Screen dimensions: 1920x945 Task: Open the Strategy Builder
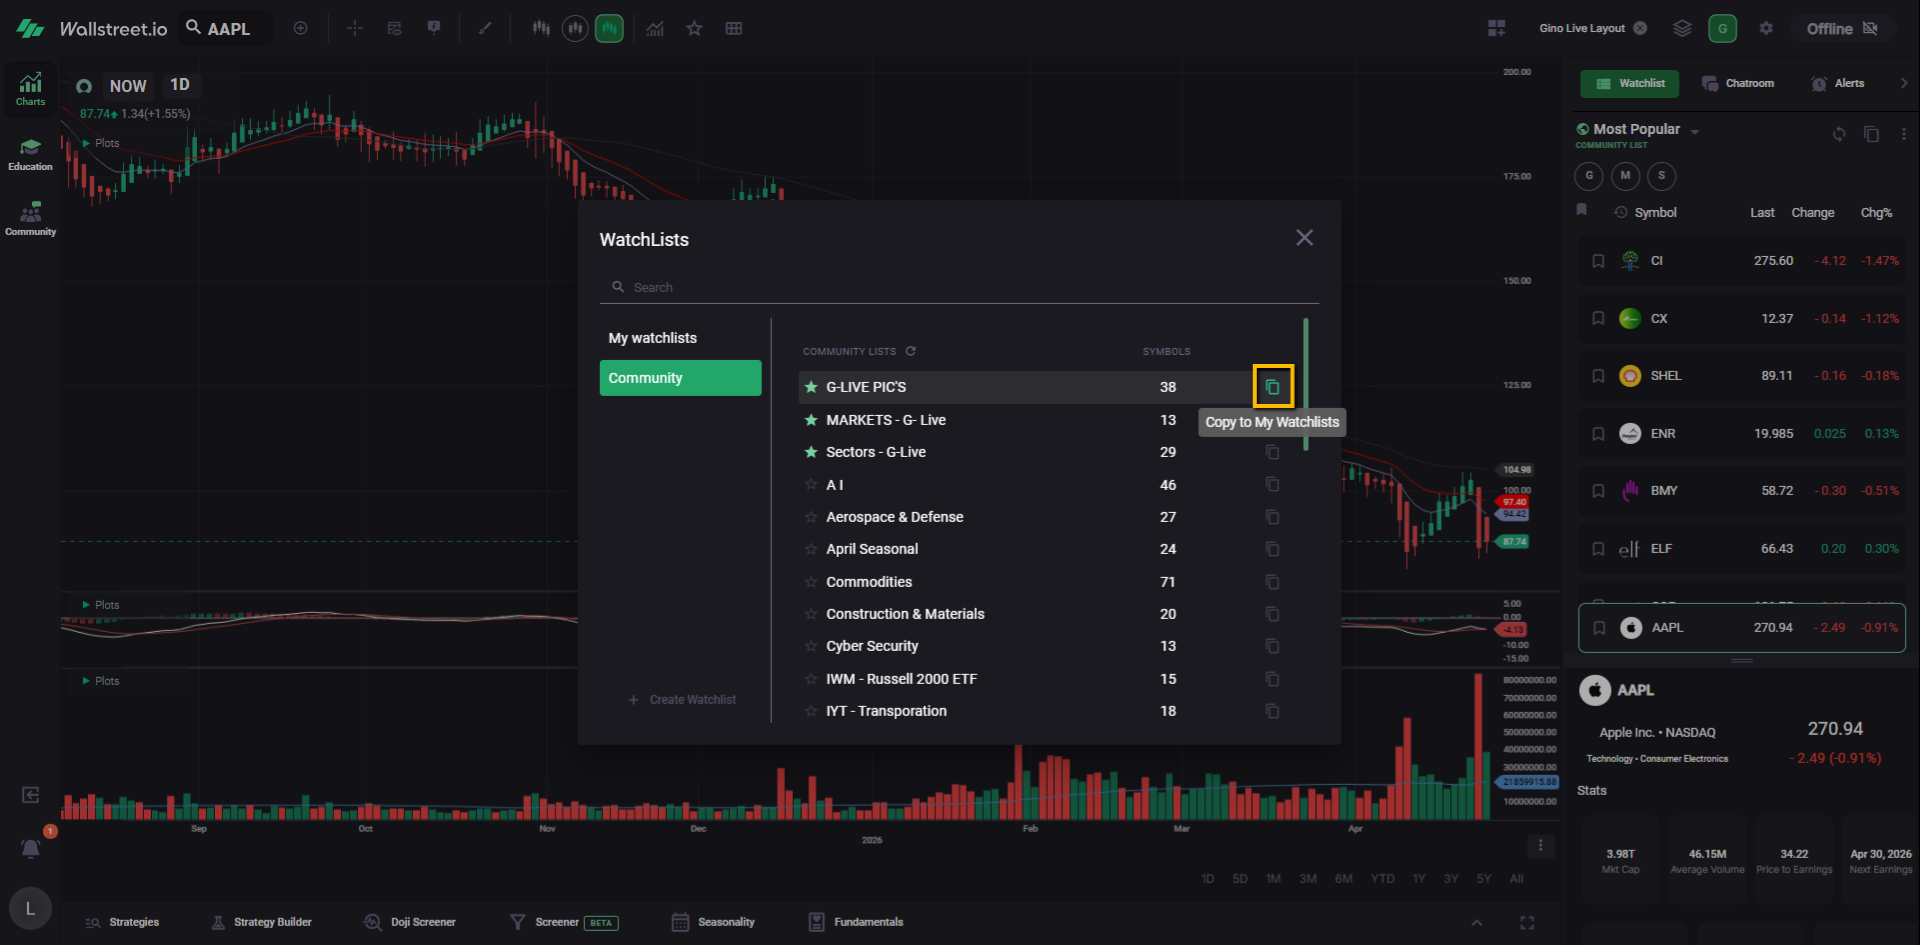262,922
